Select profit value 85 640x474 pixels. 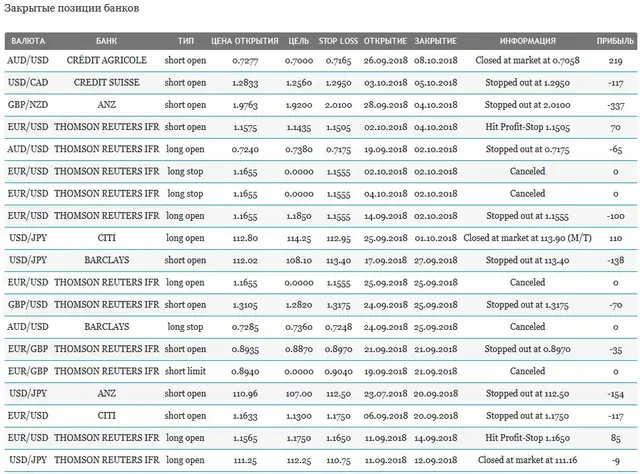(616, 438)
